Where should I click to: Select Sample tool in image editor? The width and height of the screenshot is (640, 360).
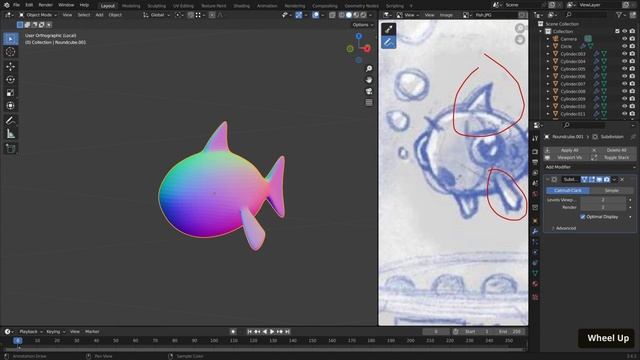click(x=389, y=29)
